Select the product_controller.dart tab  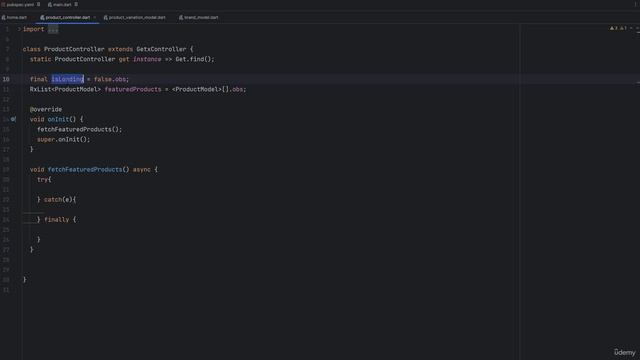[67, 18]
